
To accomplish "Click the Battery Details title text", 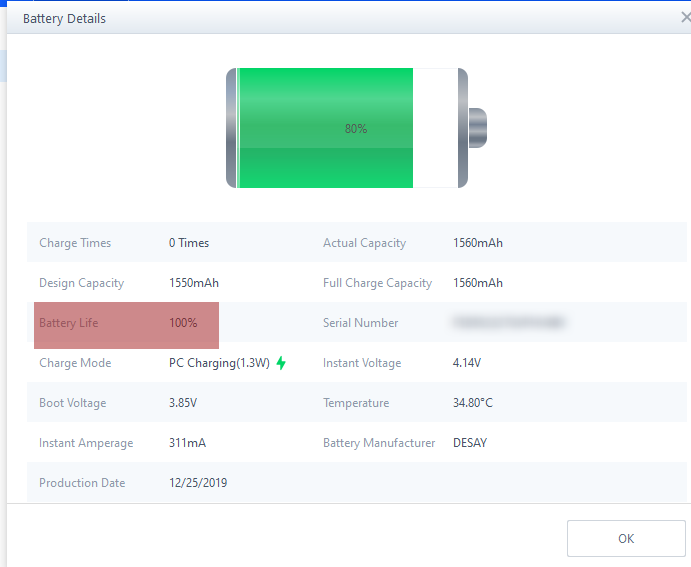I will tap(64, 19).
